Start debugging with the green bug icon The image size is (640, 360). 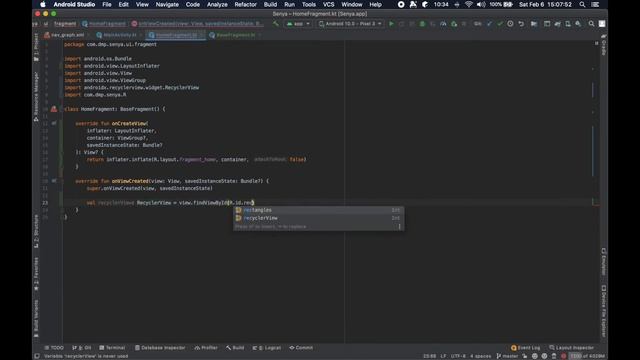point(422,24)
